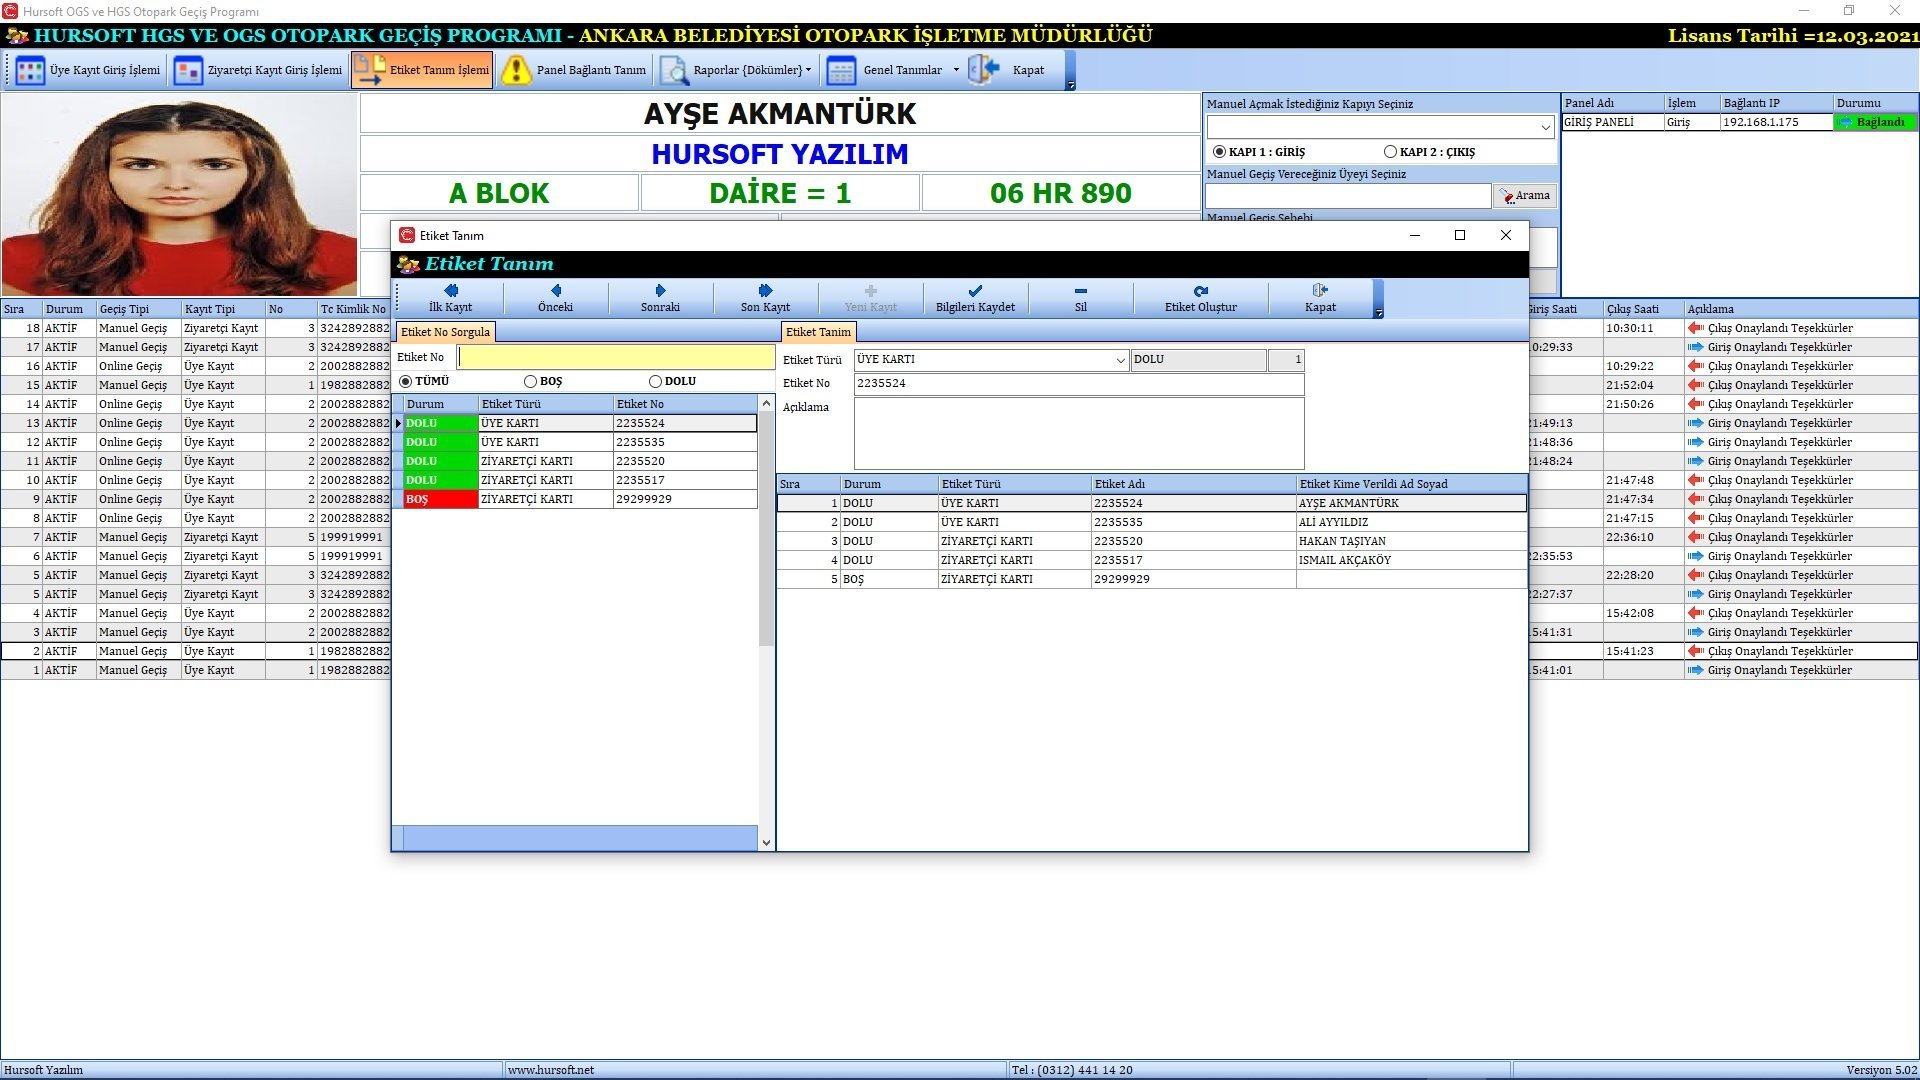Select Bilgileri Kaydet to save record
The width and height of the screenshot is (1920, 1080).
tap(974, 297)
